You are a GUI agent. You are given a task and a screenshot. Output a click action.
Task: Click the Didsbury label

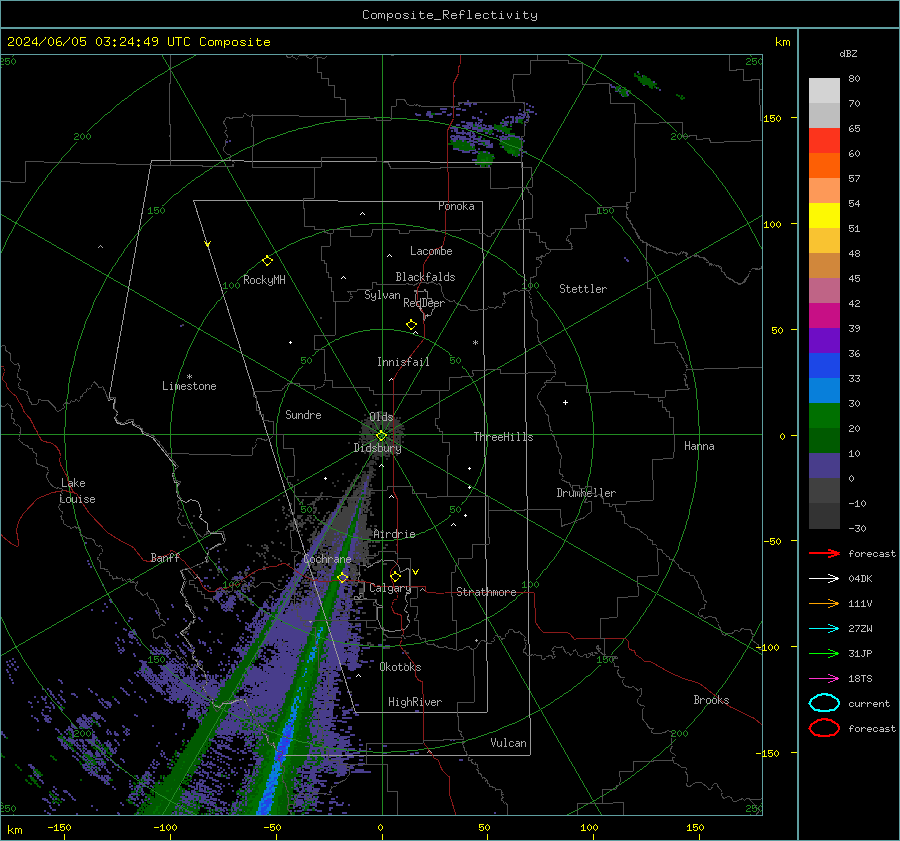pyautogui.click(x=377, y=448)
